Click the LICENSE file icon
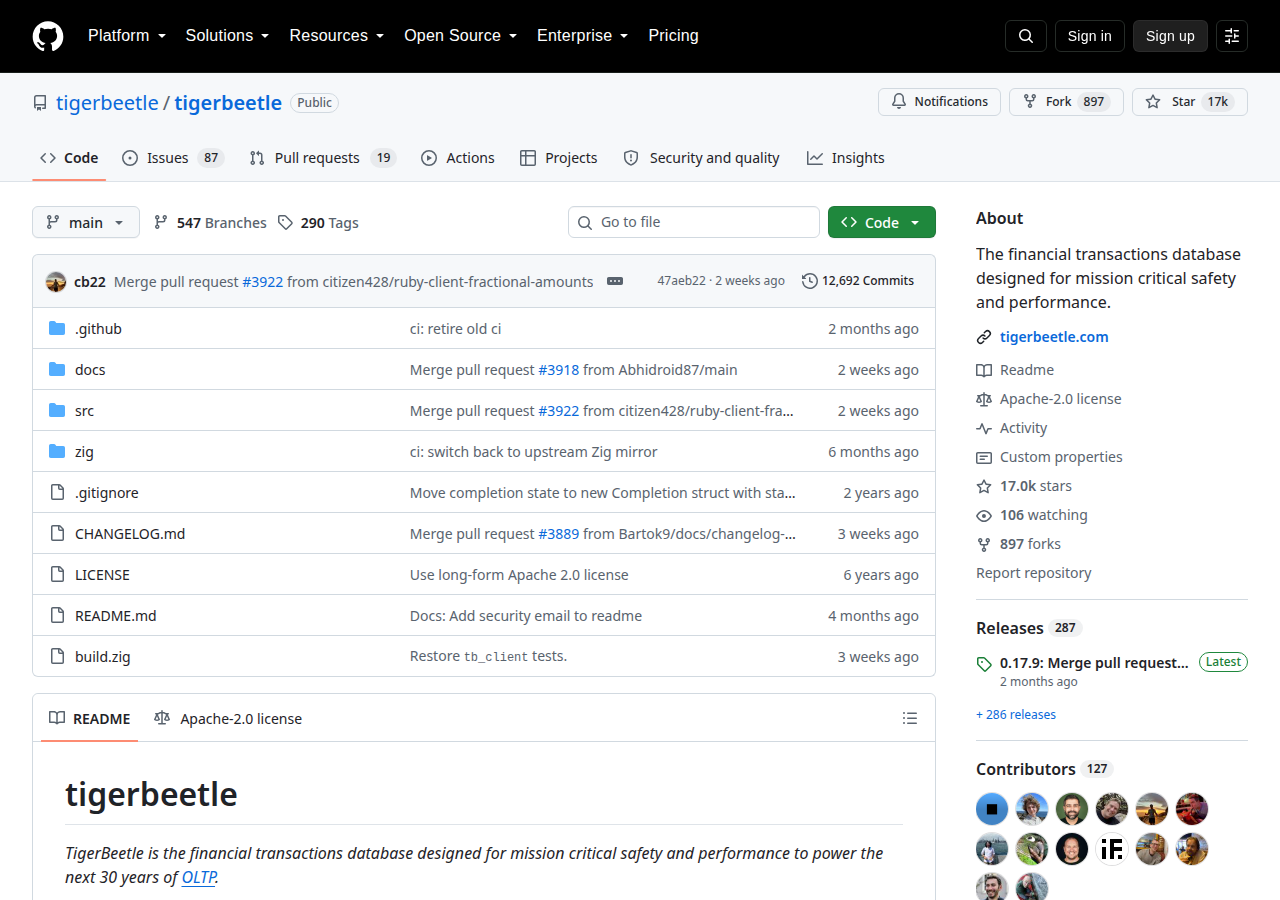The height and width of the screenshot is (900, 1280). (x=57, y=574)
